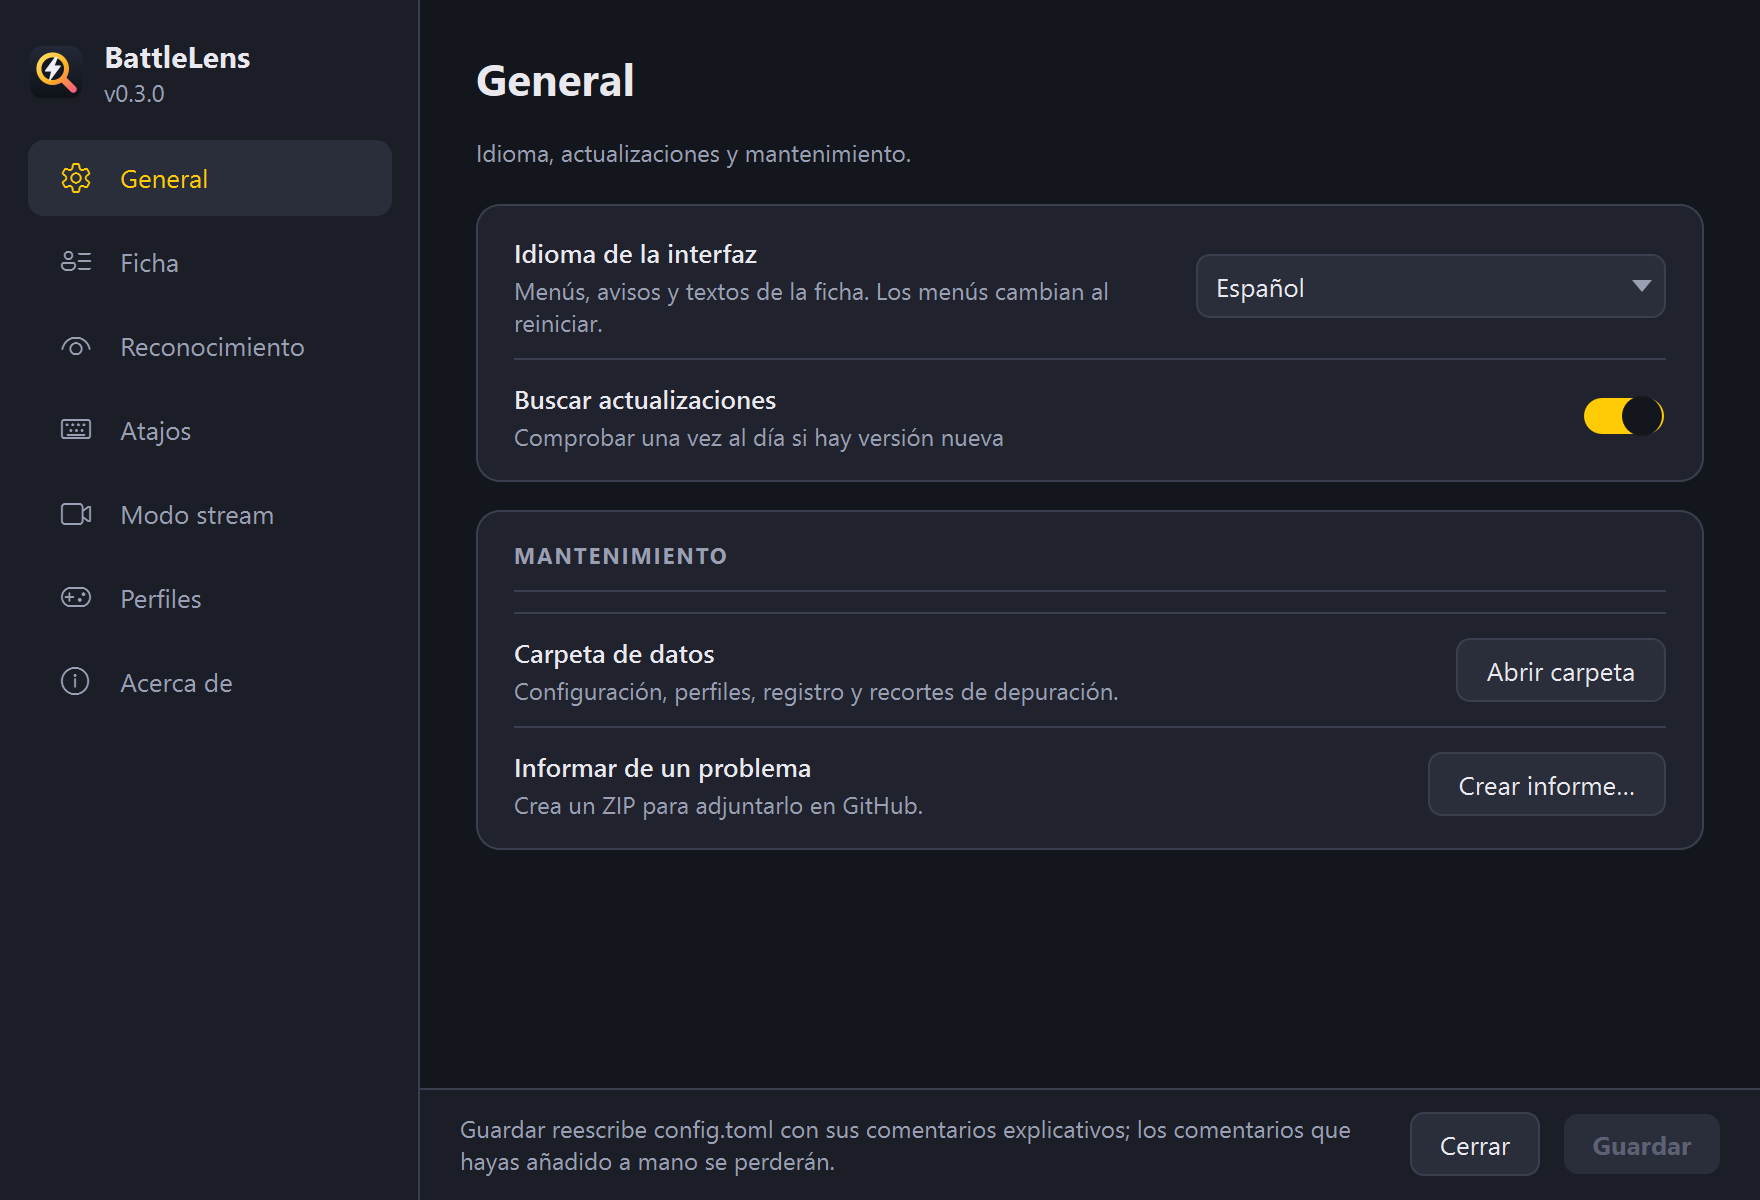The height and width of the screenshot is (1200, 1760).
Task: Click 'Configuración, perfiles, registro' description text
Action: (816, 692)
